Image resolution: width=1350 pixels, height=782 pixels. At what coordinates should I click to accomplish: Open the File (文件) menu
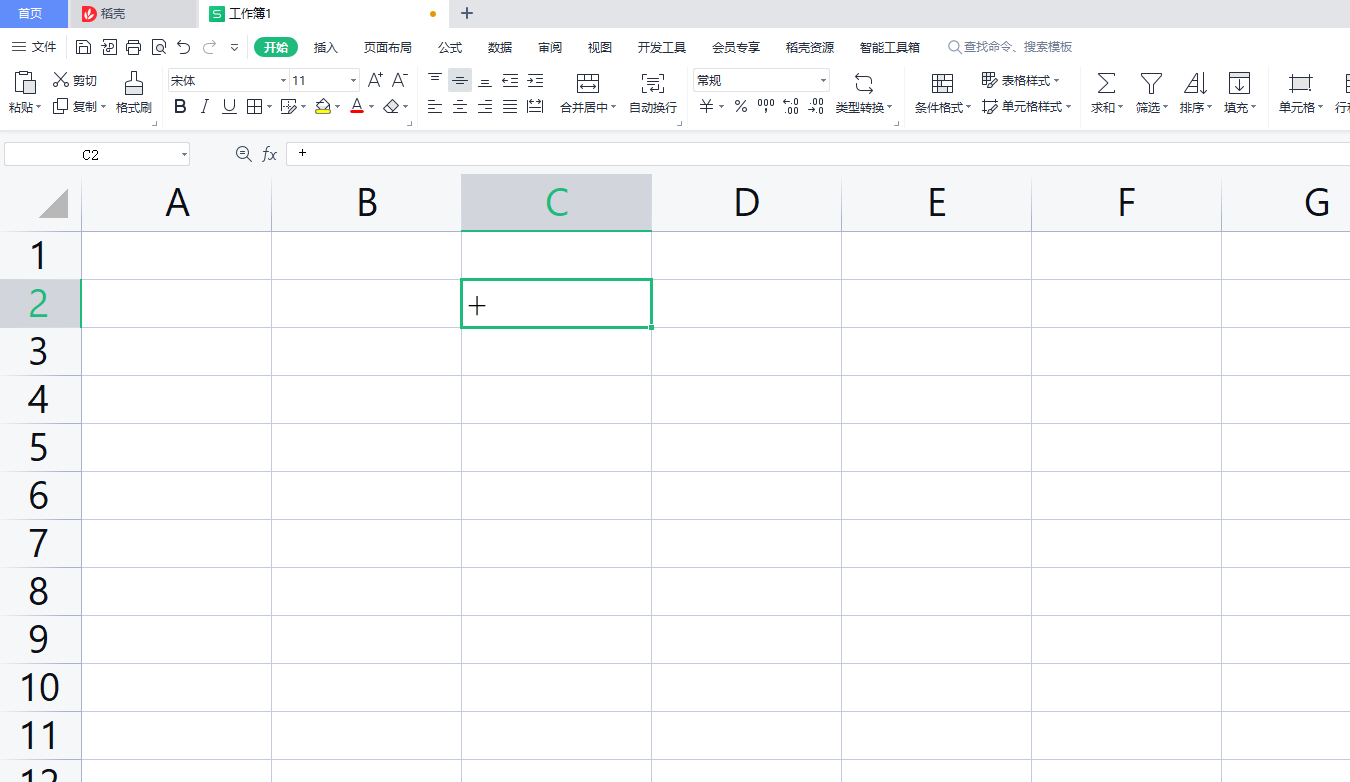35,47
